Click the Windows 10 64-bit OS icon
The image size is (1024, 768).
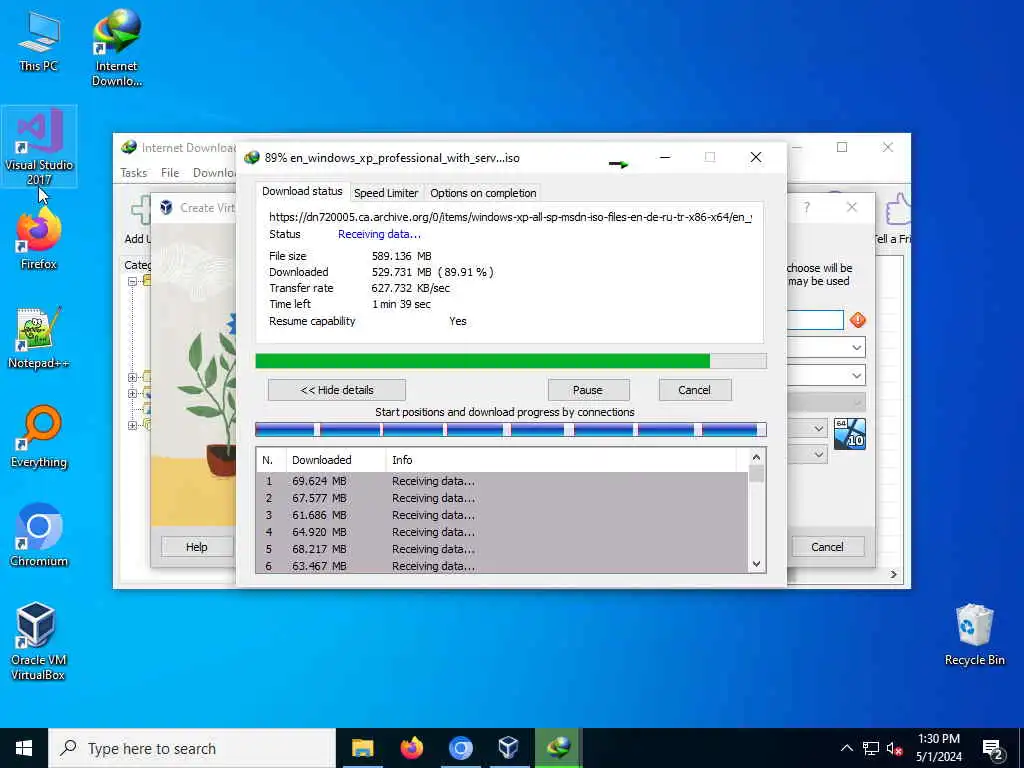pos(850,434)
